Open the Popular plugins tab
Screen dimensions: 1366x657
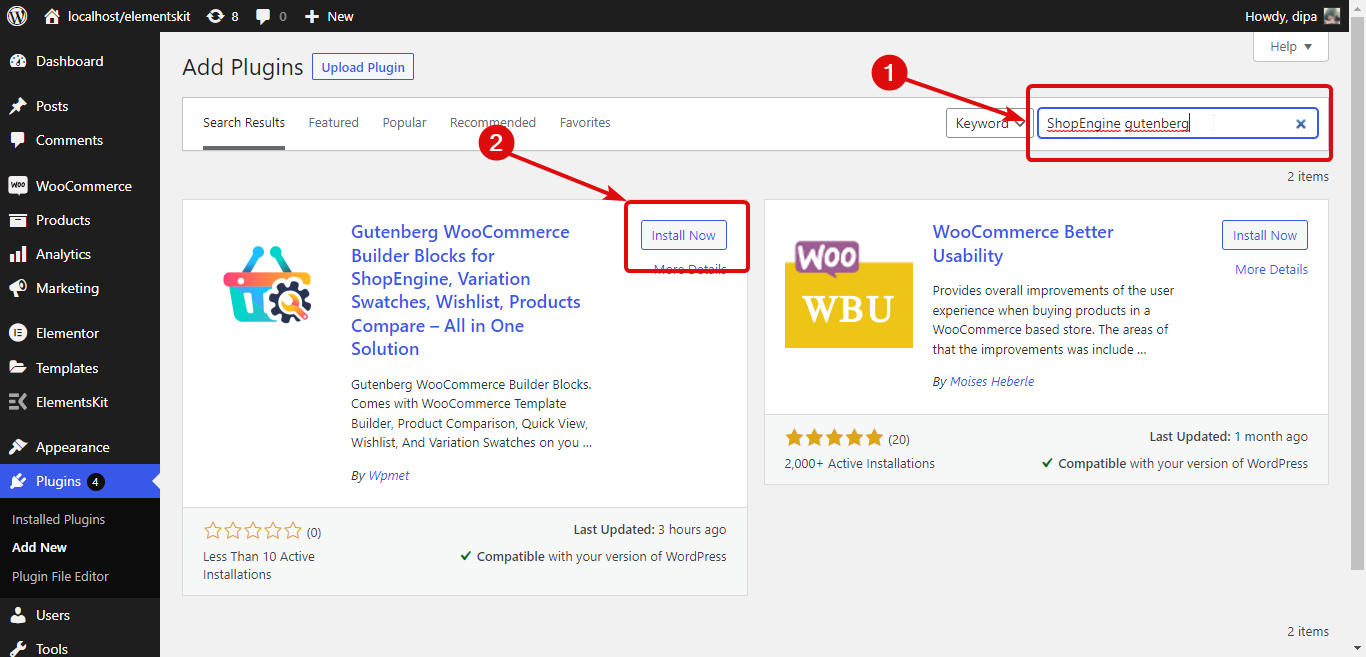(x=404, y=122)
